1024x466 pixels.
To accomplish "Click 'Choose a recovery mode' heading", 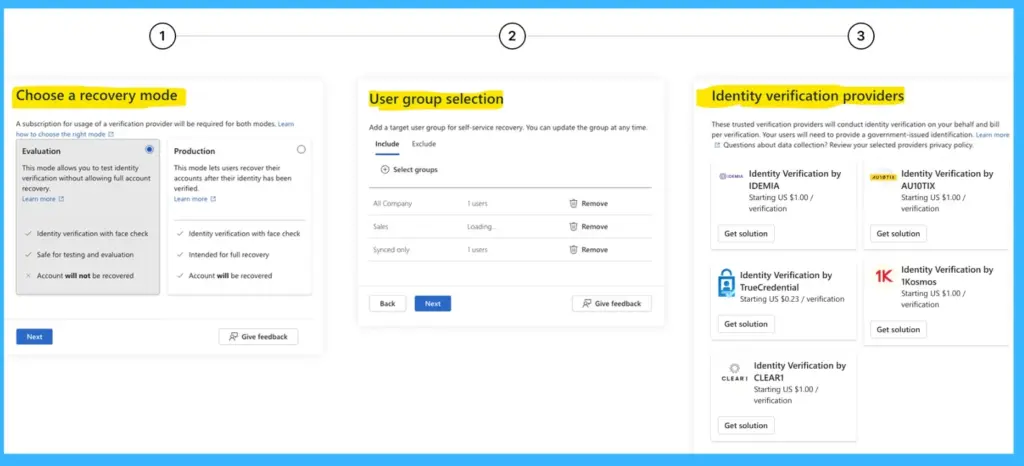I will [x=97, y=96].
